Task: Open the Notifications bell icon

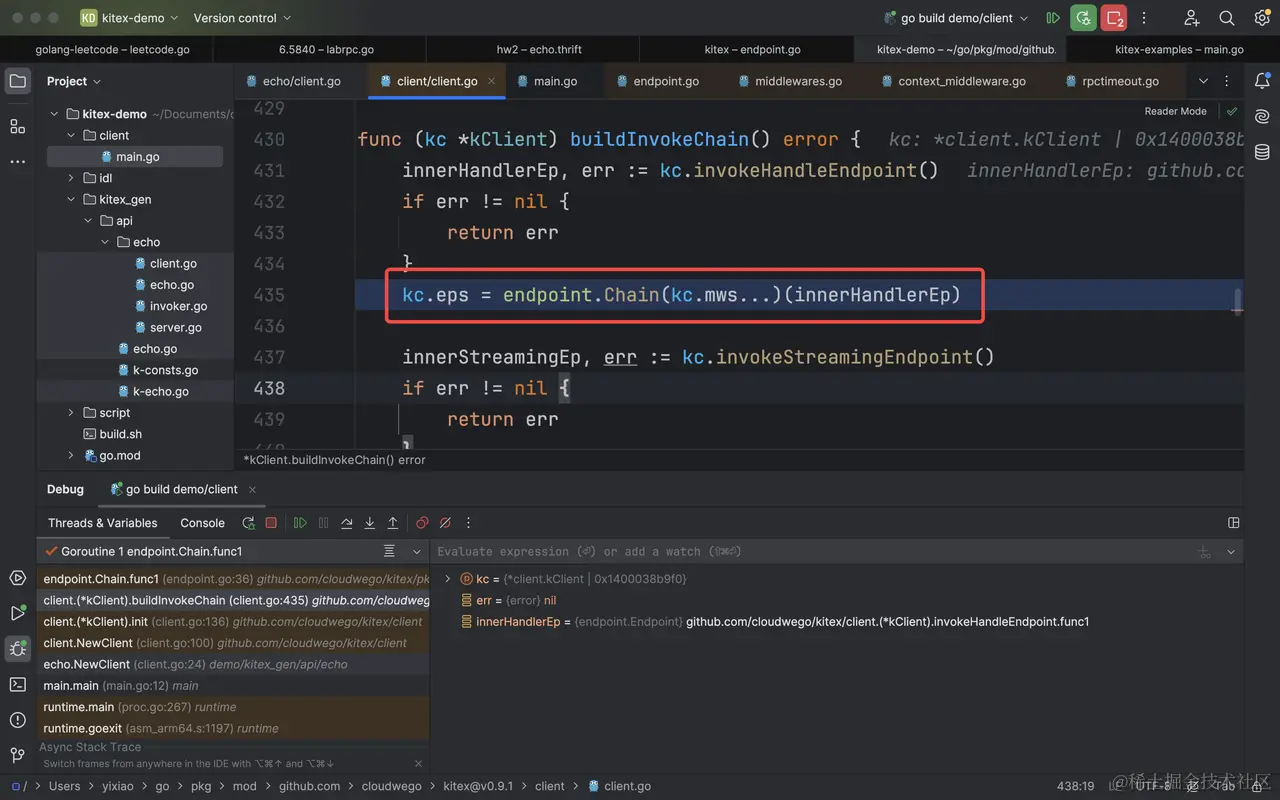Action: [1262, 81]
